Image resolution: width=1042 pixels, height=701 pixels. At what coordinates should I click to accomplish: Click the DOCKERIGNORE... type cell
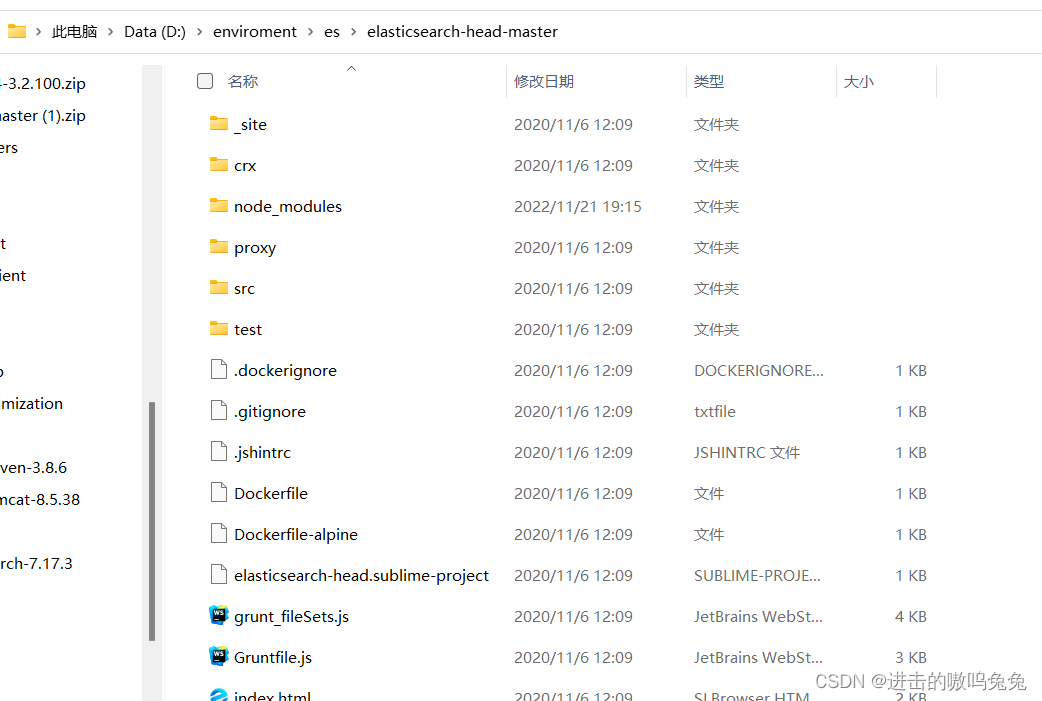[x=759, y=371]
